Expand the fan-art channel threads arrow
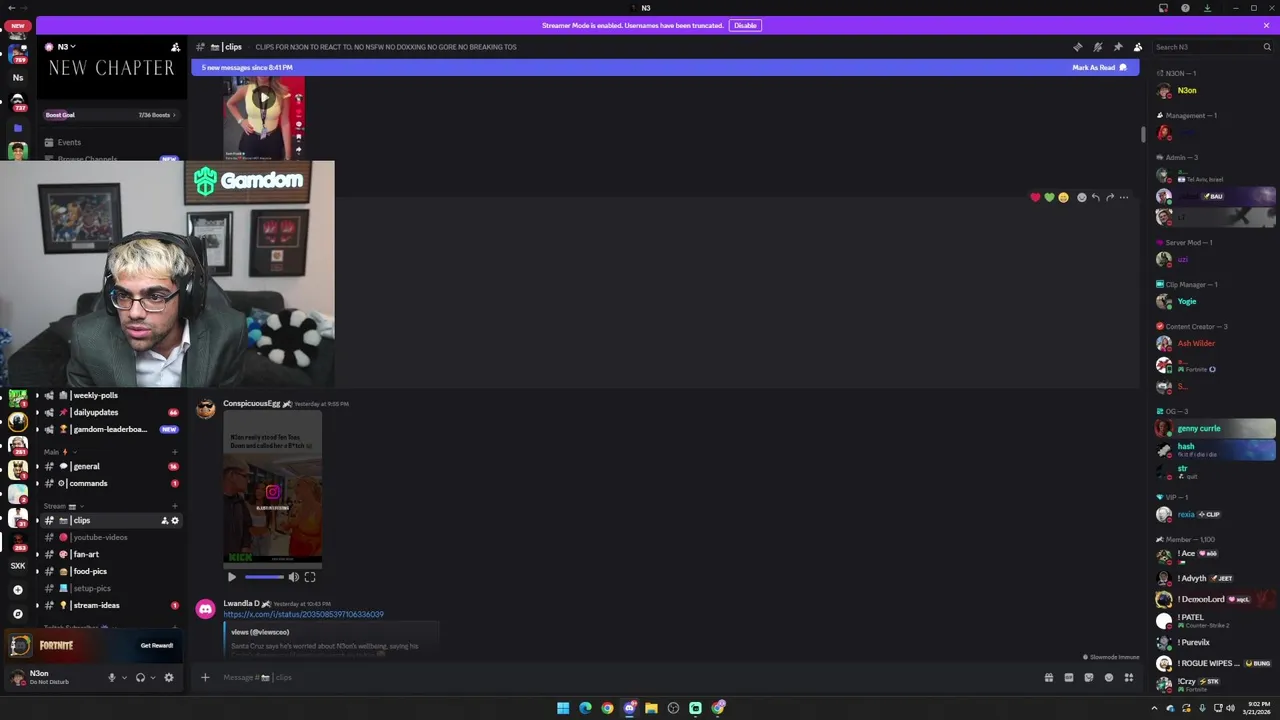Screen dimensions: 1280x720 (37, 554)
